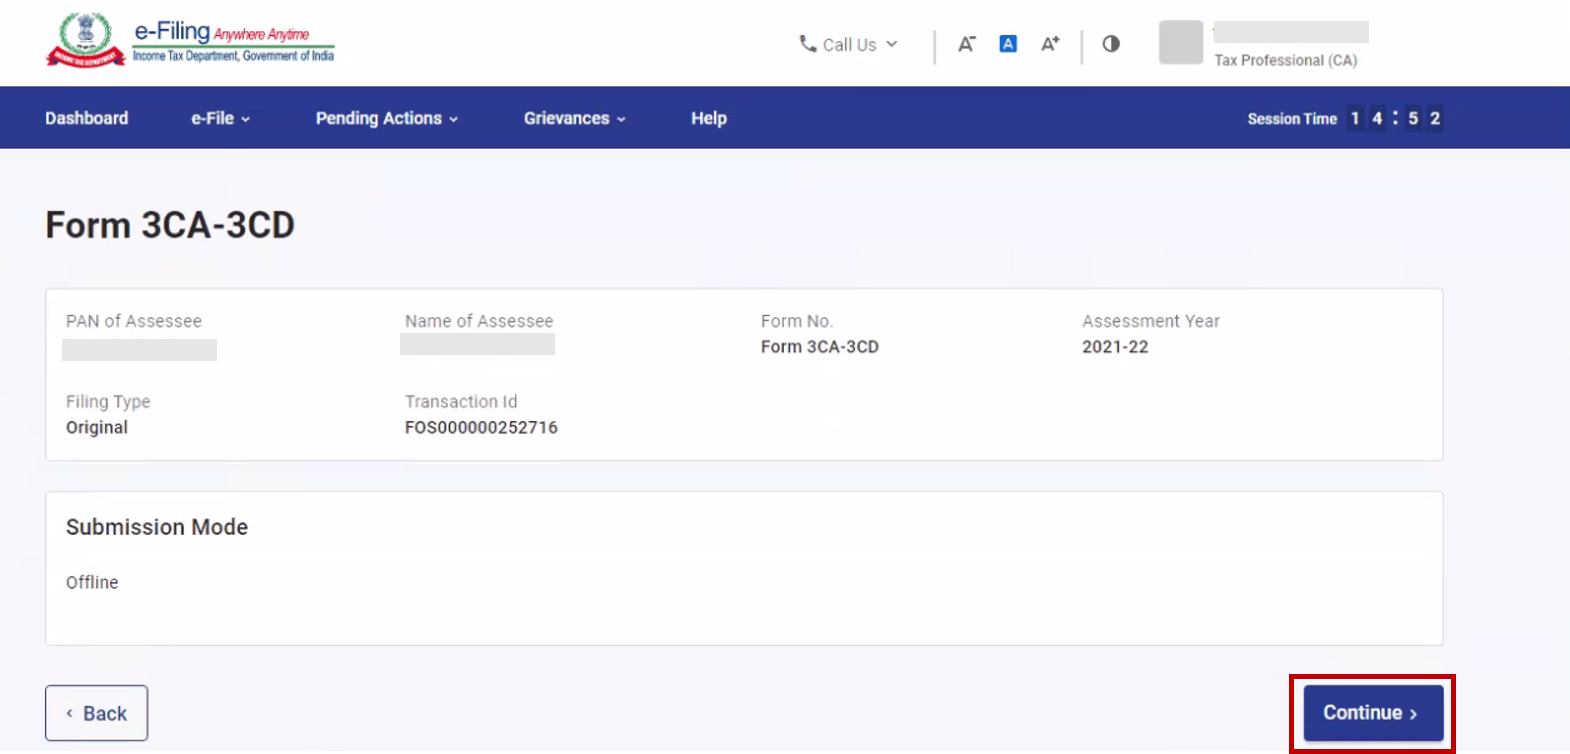
Task: Expand the Pending Actions menu
Action: point(386,118)
